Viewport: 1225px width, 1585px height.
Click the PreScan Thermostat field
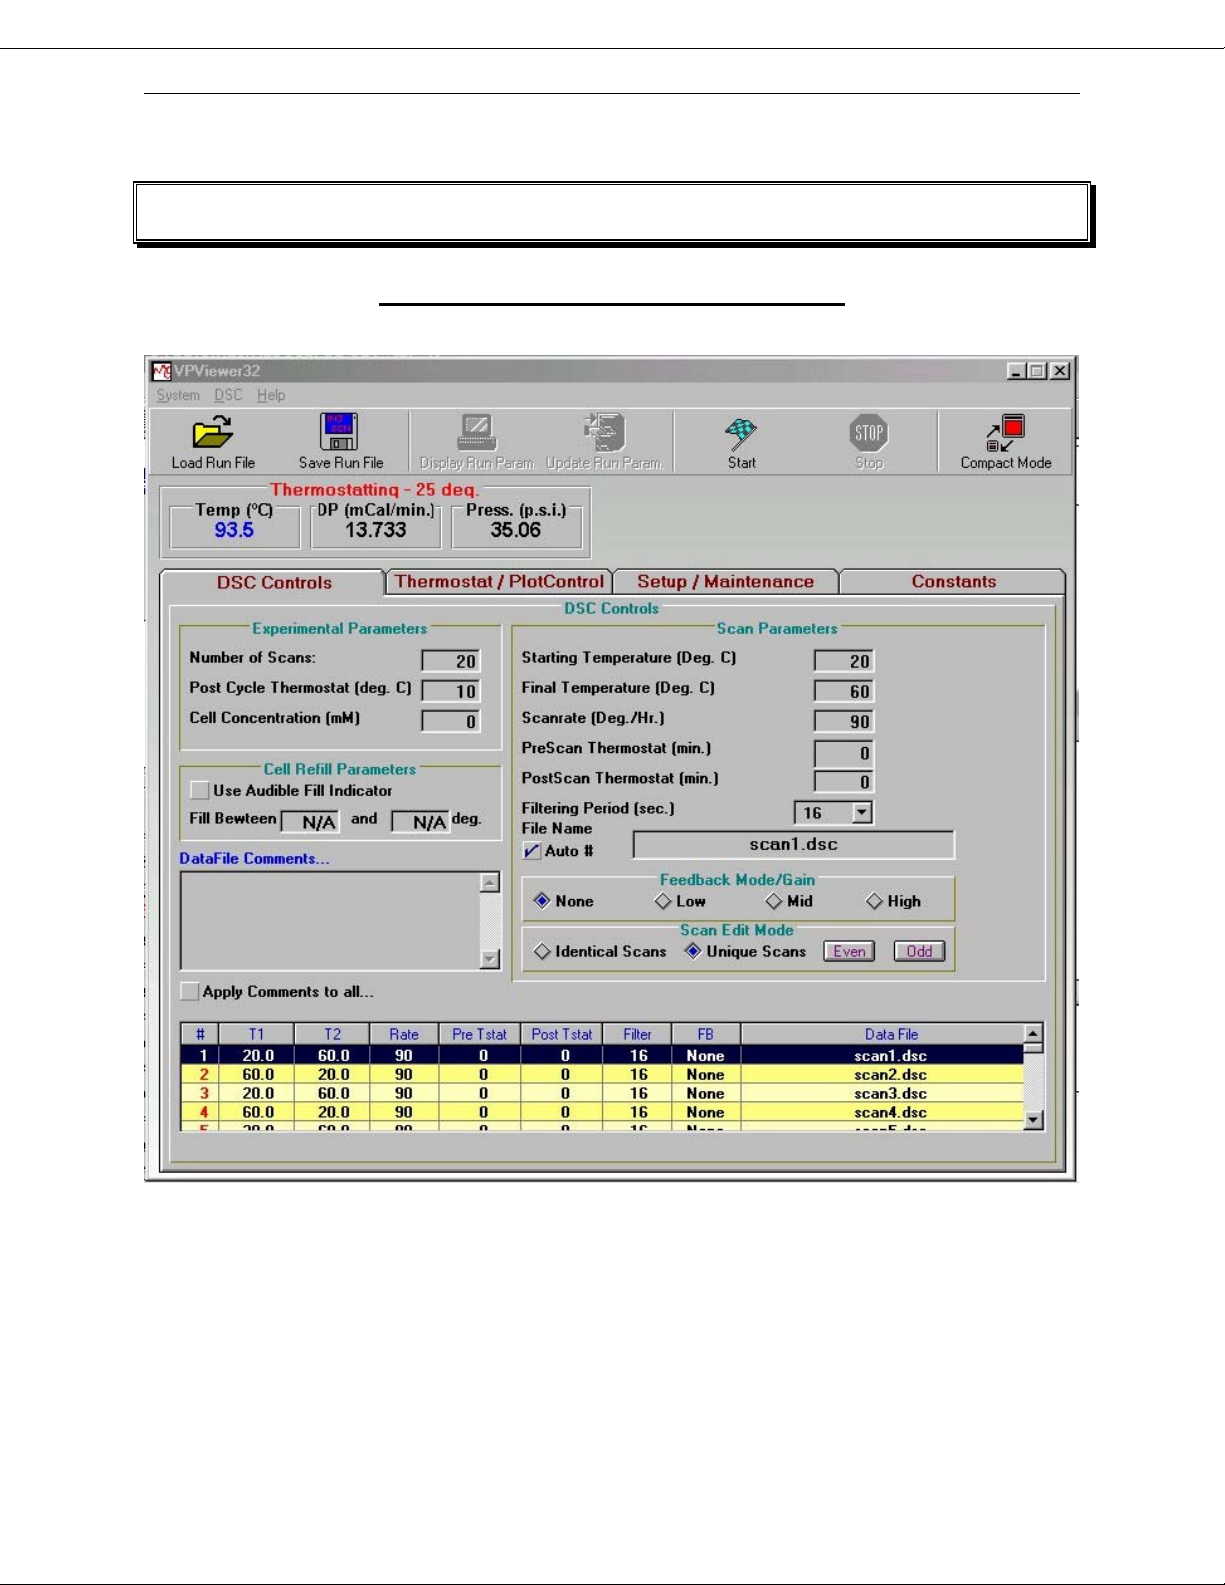tap(844, 752)
